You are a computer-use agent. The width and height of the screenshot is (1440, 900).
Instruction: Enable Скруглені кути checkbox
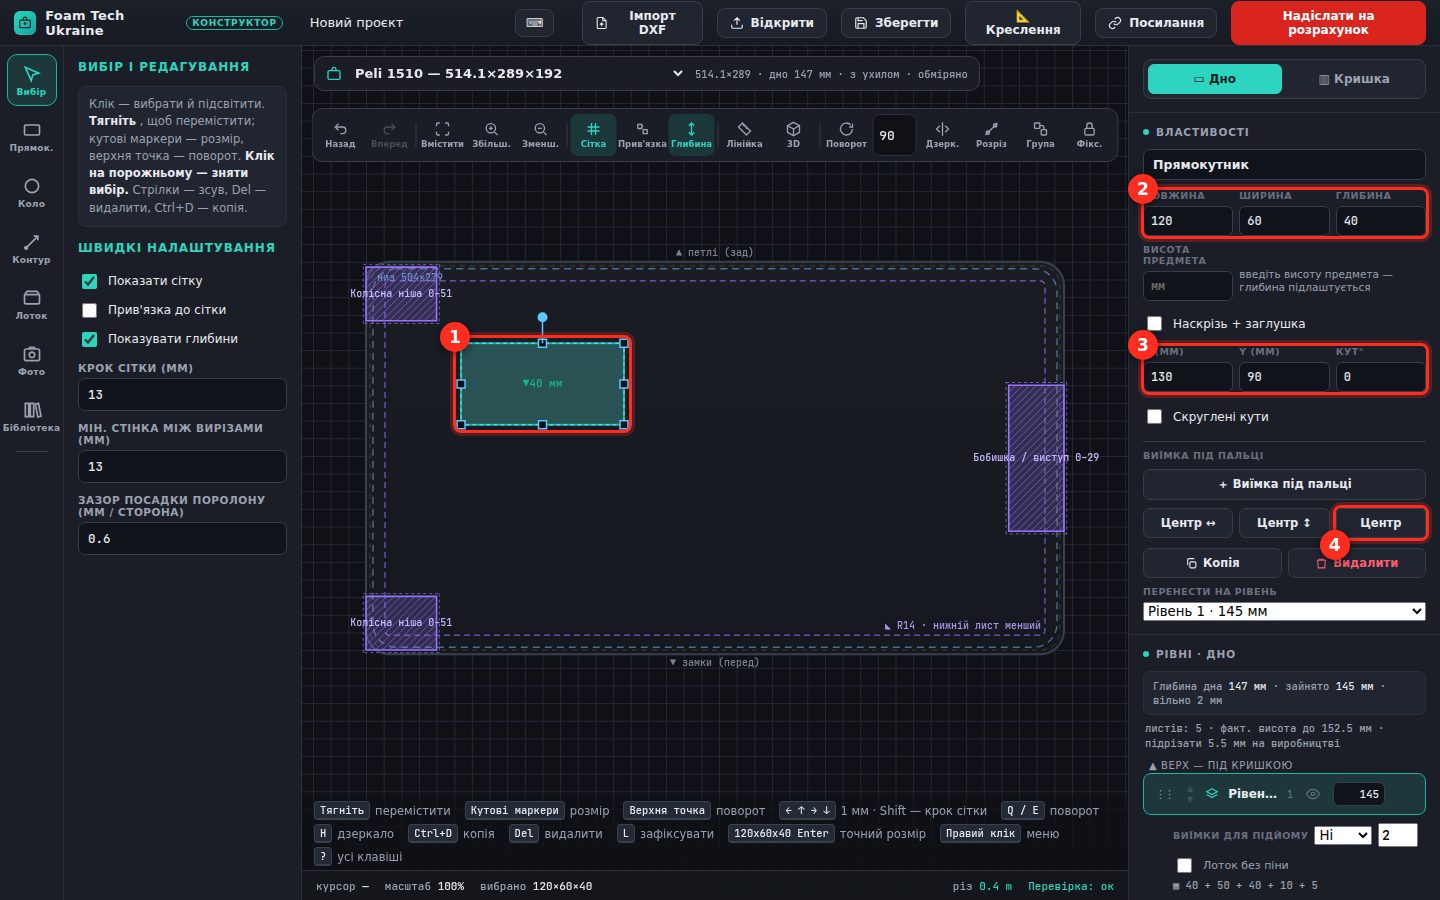pos(1154,416)
